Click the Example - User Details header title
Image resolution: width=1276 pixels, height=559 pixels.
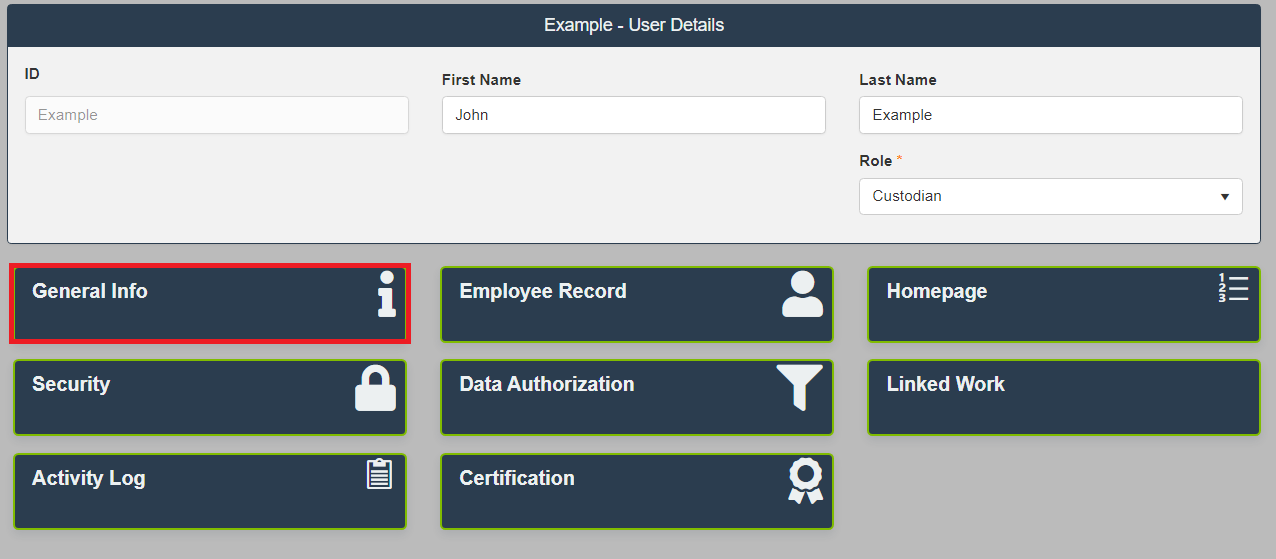pos(634,25)
